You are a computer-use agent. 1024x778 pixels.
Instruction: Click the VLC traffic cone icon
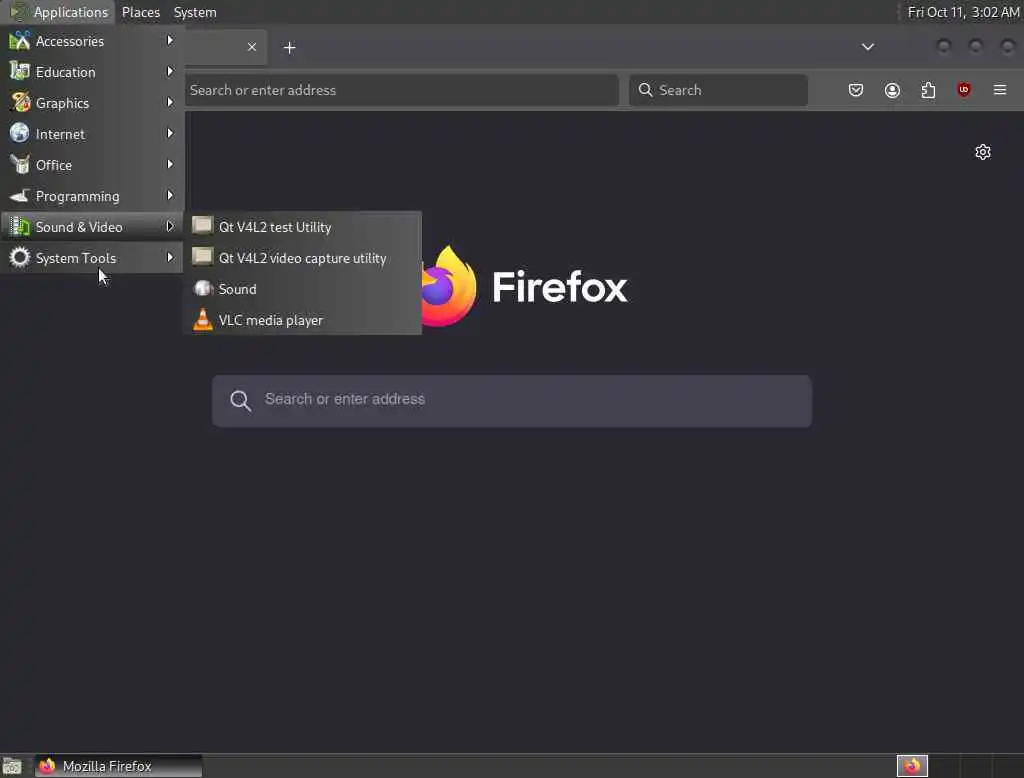point(203,319)
